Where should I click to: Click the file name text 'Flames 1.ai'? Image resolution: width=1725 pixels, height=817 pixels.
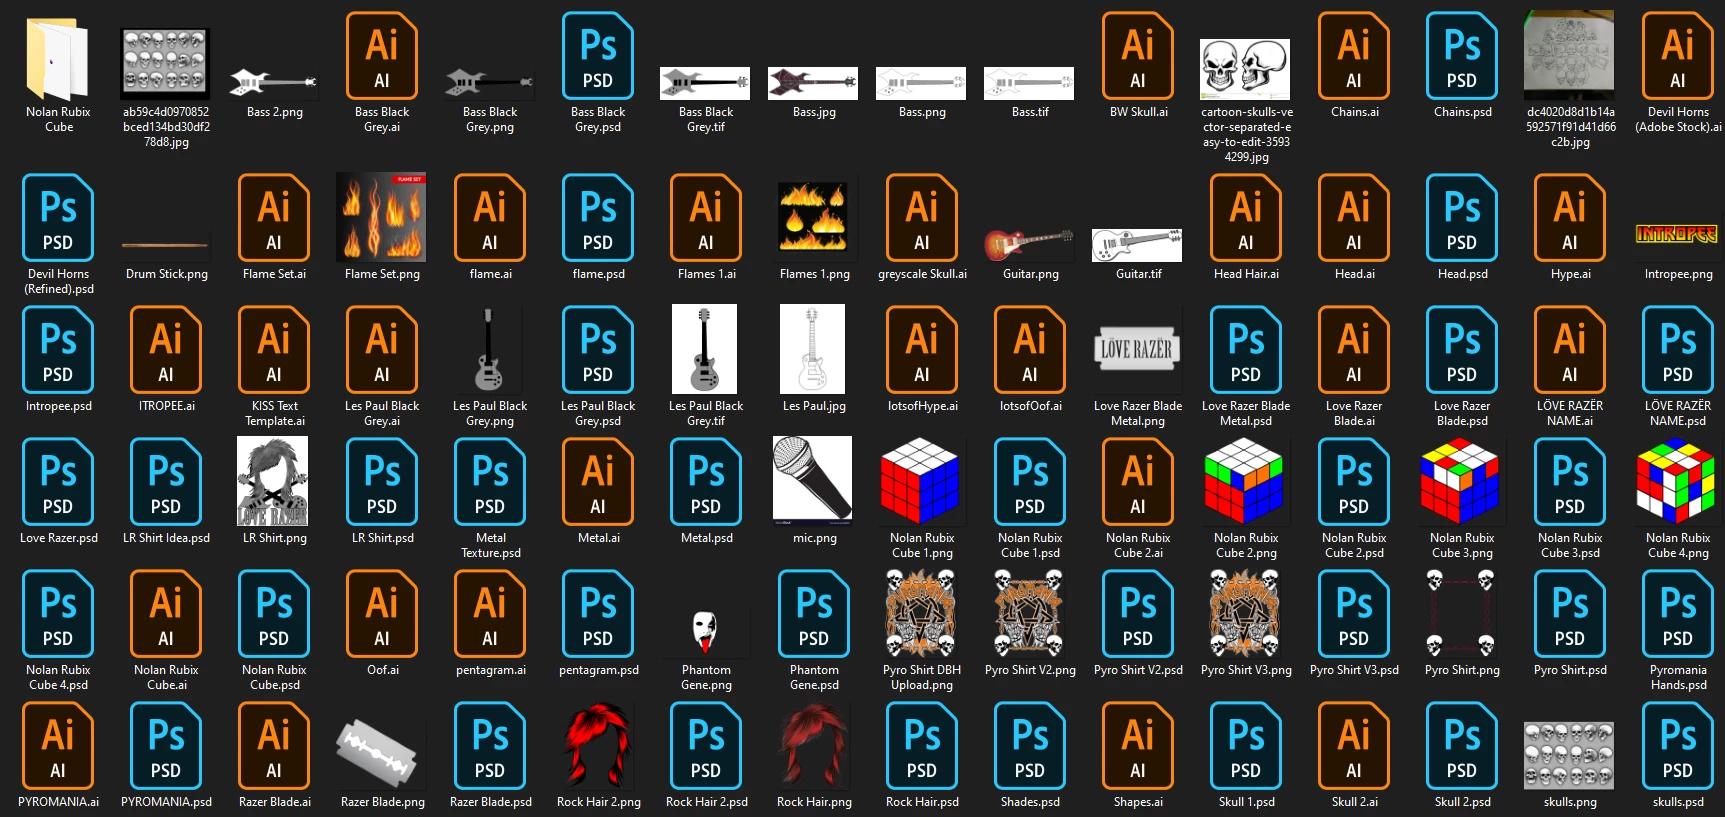707,274
